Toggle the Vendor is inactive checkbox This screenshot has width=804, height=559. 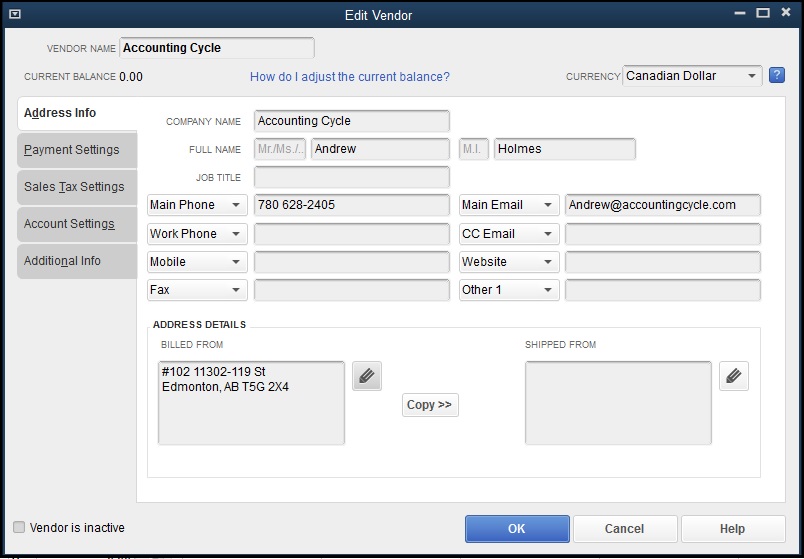pos(19,527)
